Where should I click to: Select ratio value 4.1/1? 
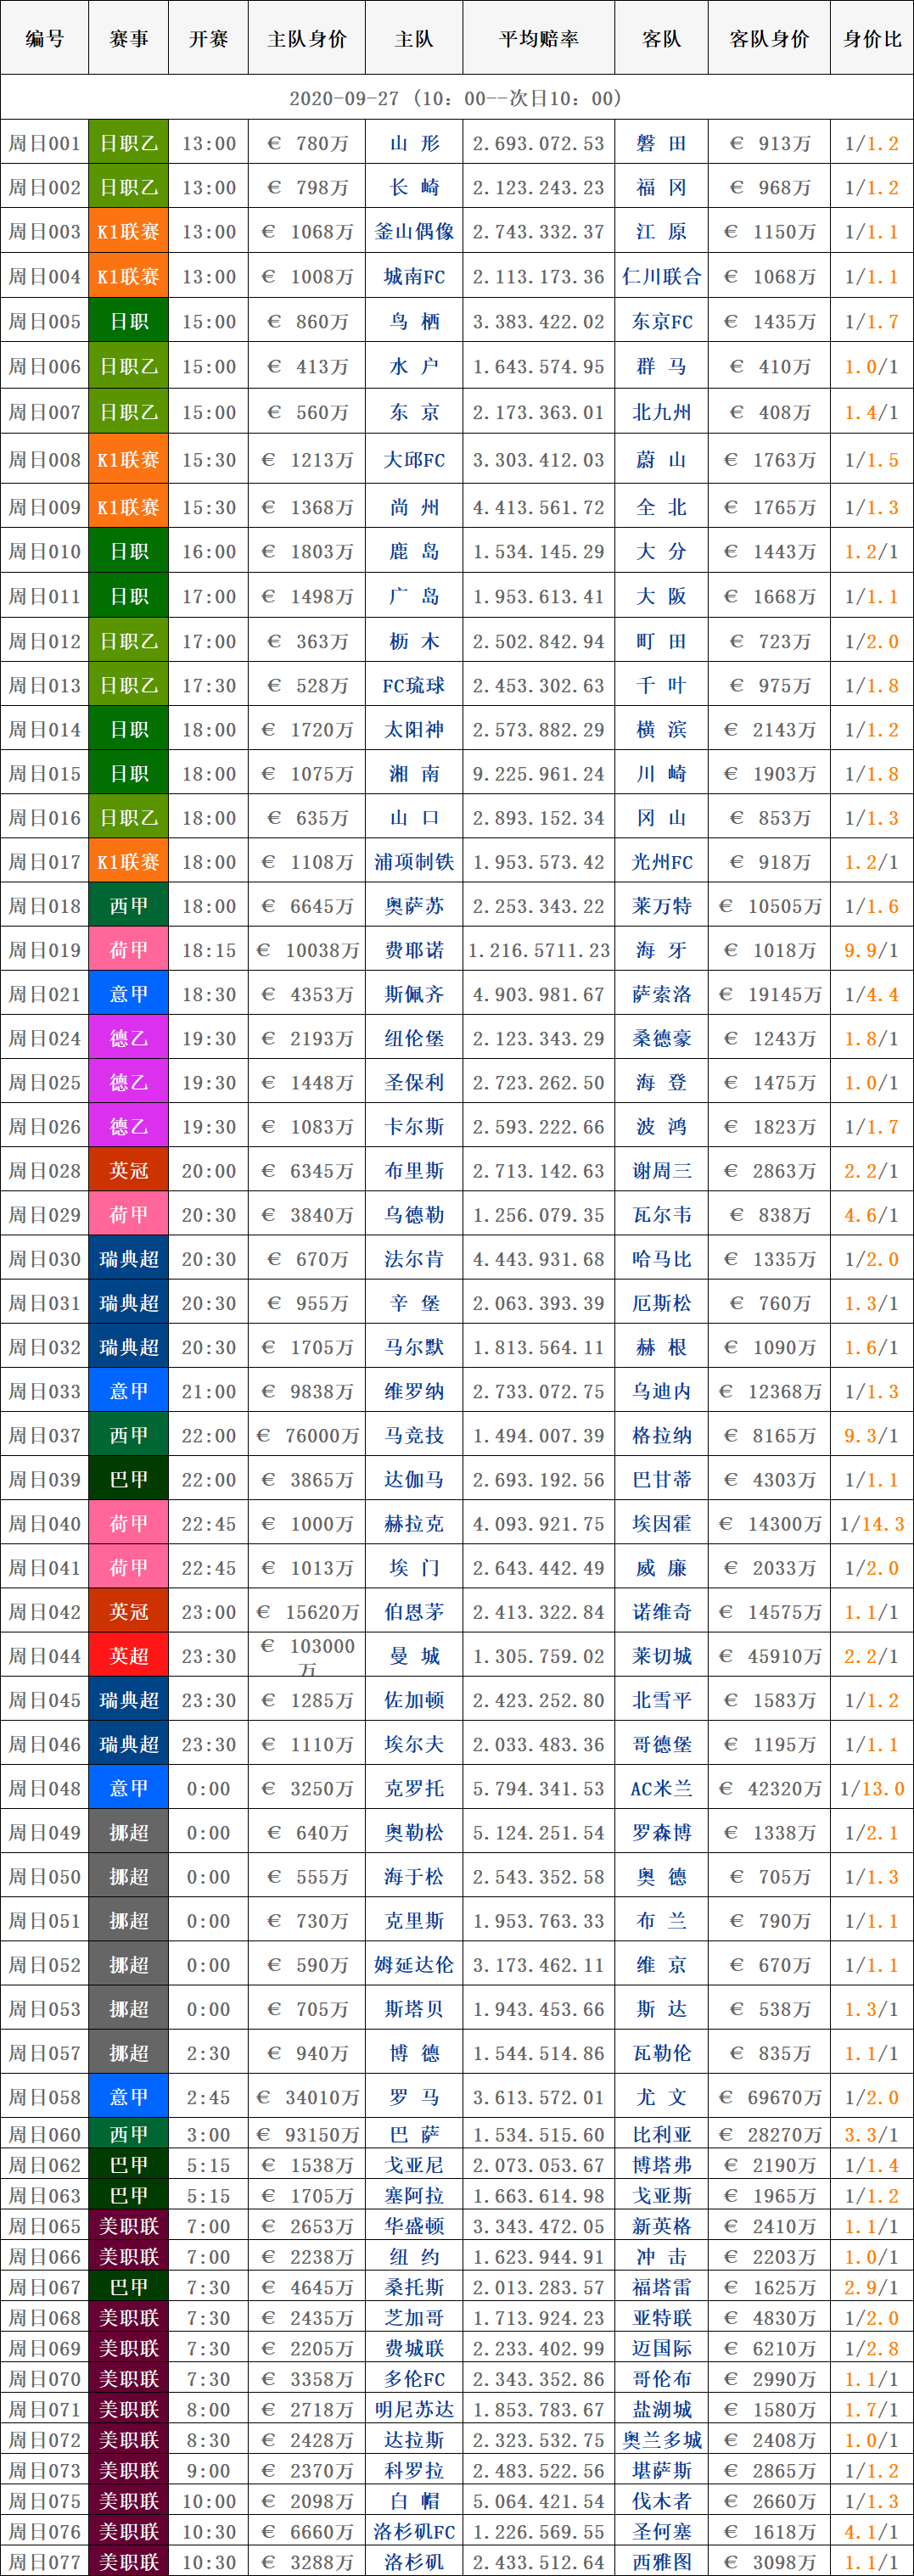click(872, 2532)
